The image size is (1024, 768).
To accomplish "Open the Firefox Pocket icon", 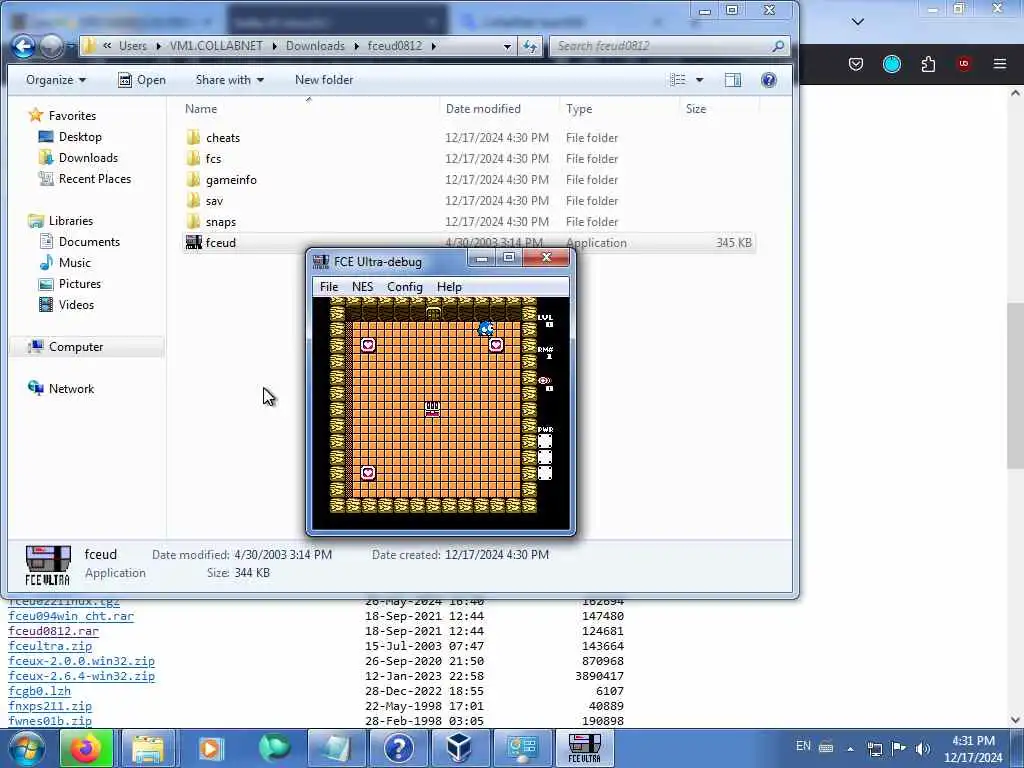I will pyautogui.click(x=856, y=64).
